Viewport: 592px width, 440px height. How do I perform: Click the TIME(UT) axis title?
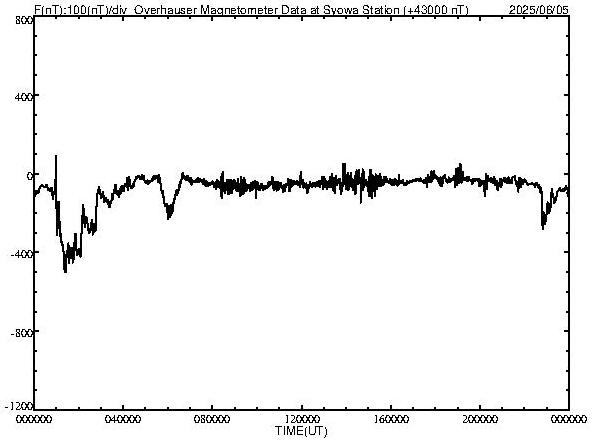tap(301, 431)
